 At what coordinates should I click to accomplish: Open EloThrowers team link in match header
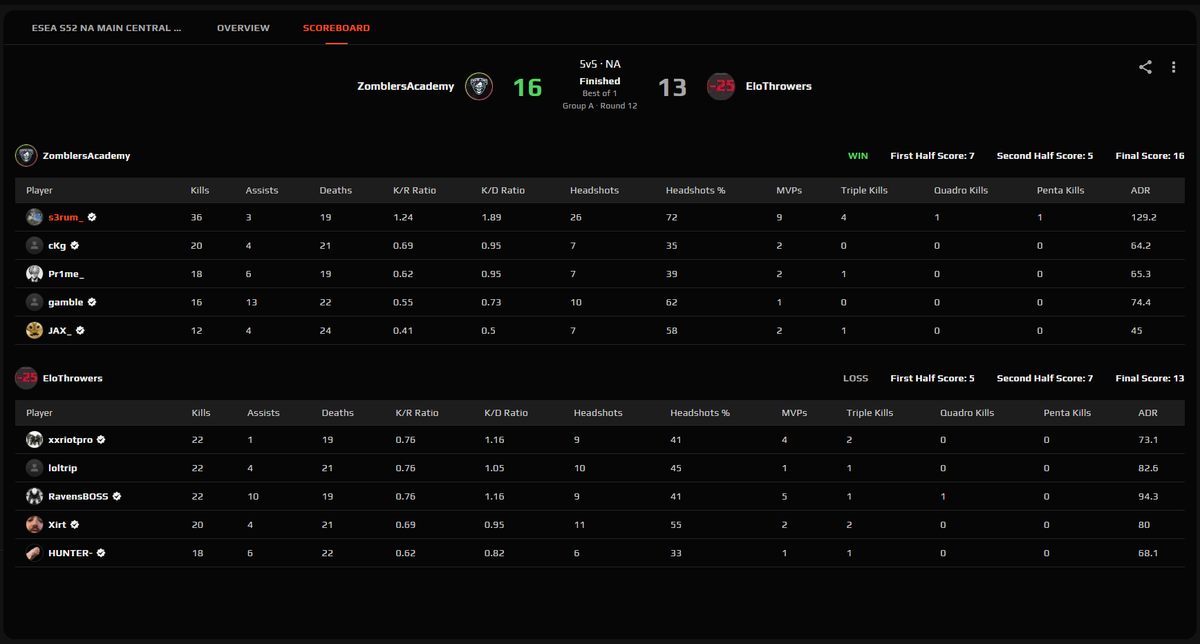pyautogui.click(x=779, y=87)
